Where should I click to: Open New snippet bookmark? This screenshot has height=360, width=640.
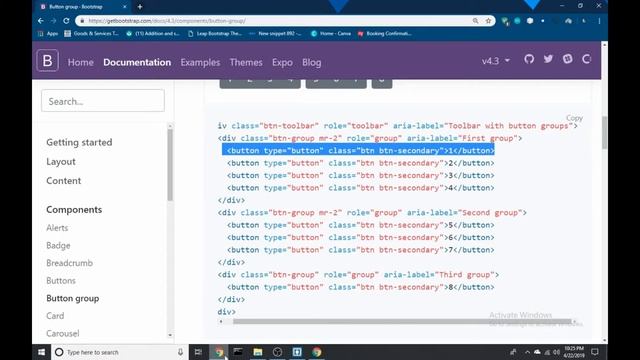[275, 33]
